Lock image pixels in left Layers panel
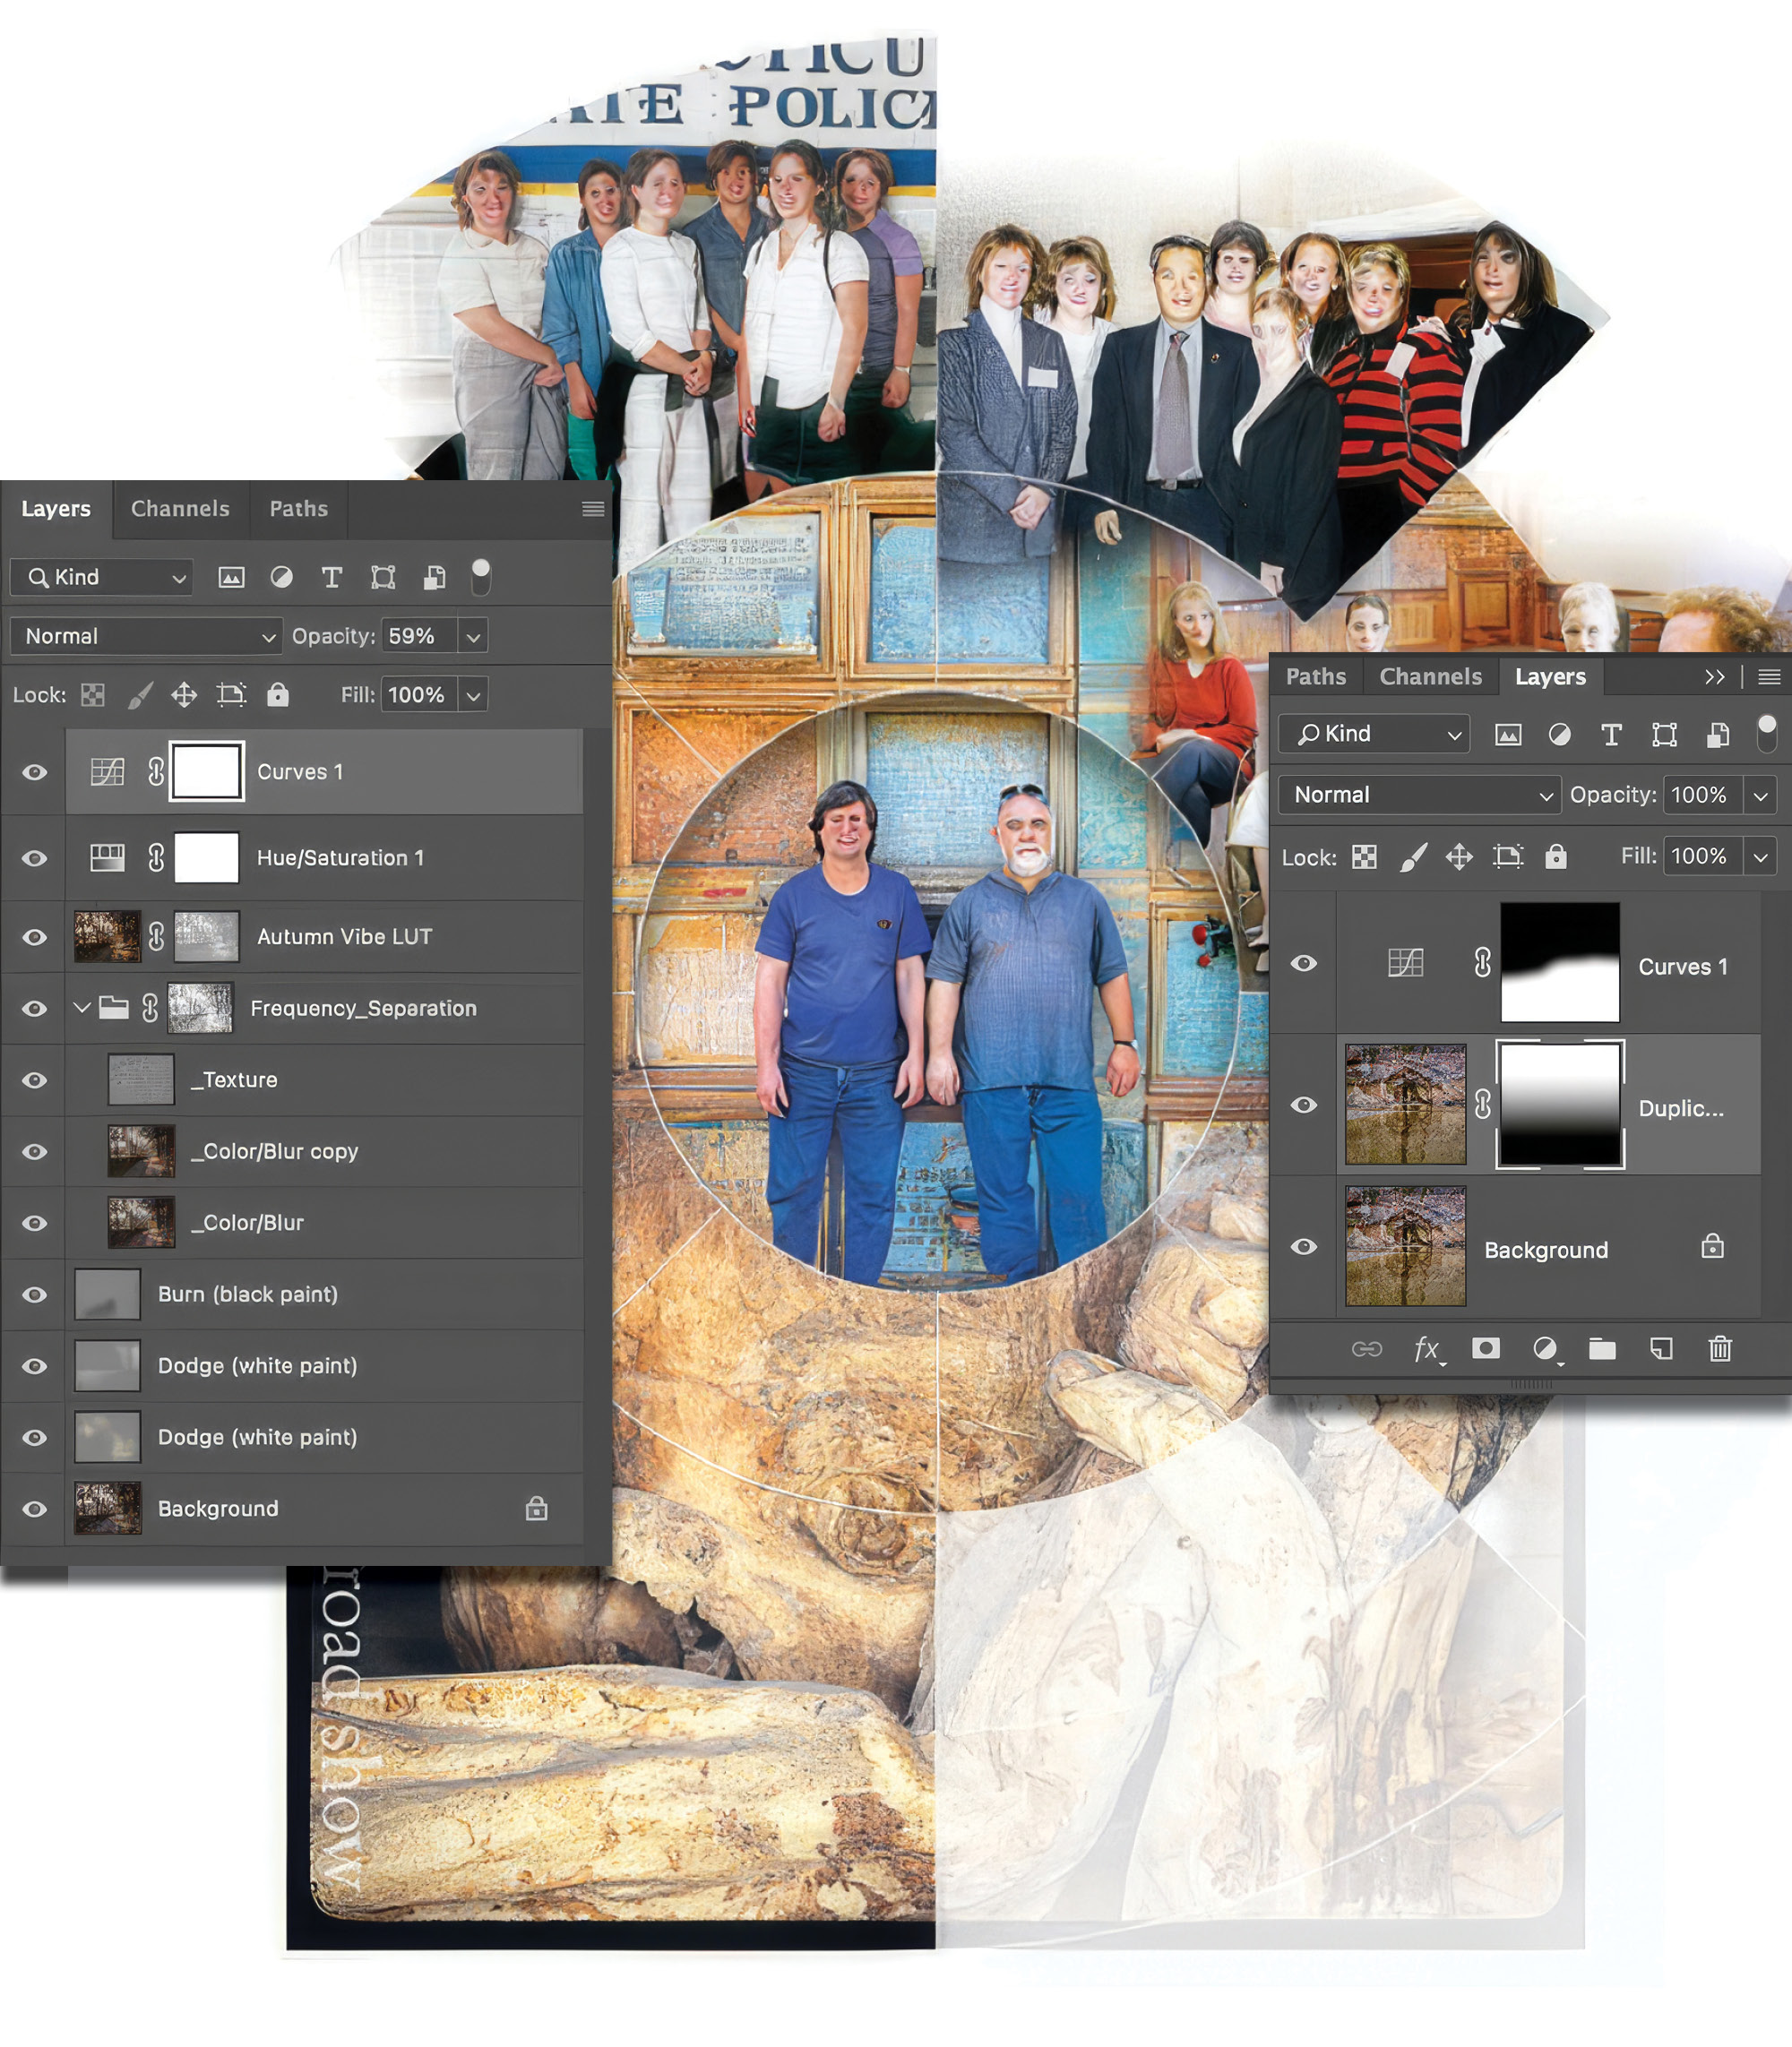1792x2047 pixels. (x=140, y=695)
